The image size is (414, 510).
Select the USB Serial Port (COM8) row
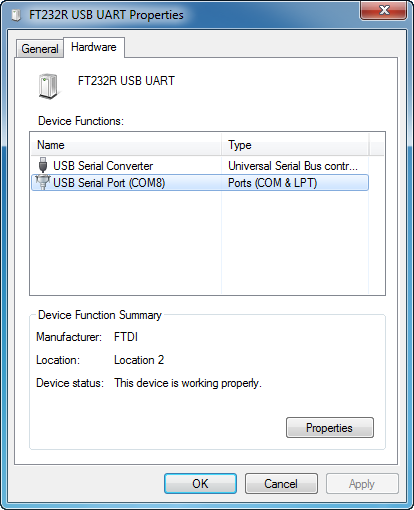pyautogui.click(x=200, y=183)
